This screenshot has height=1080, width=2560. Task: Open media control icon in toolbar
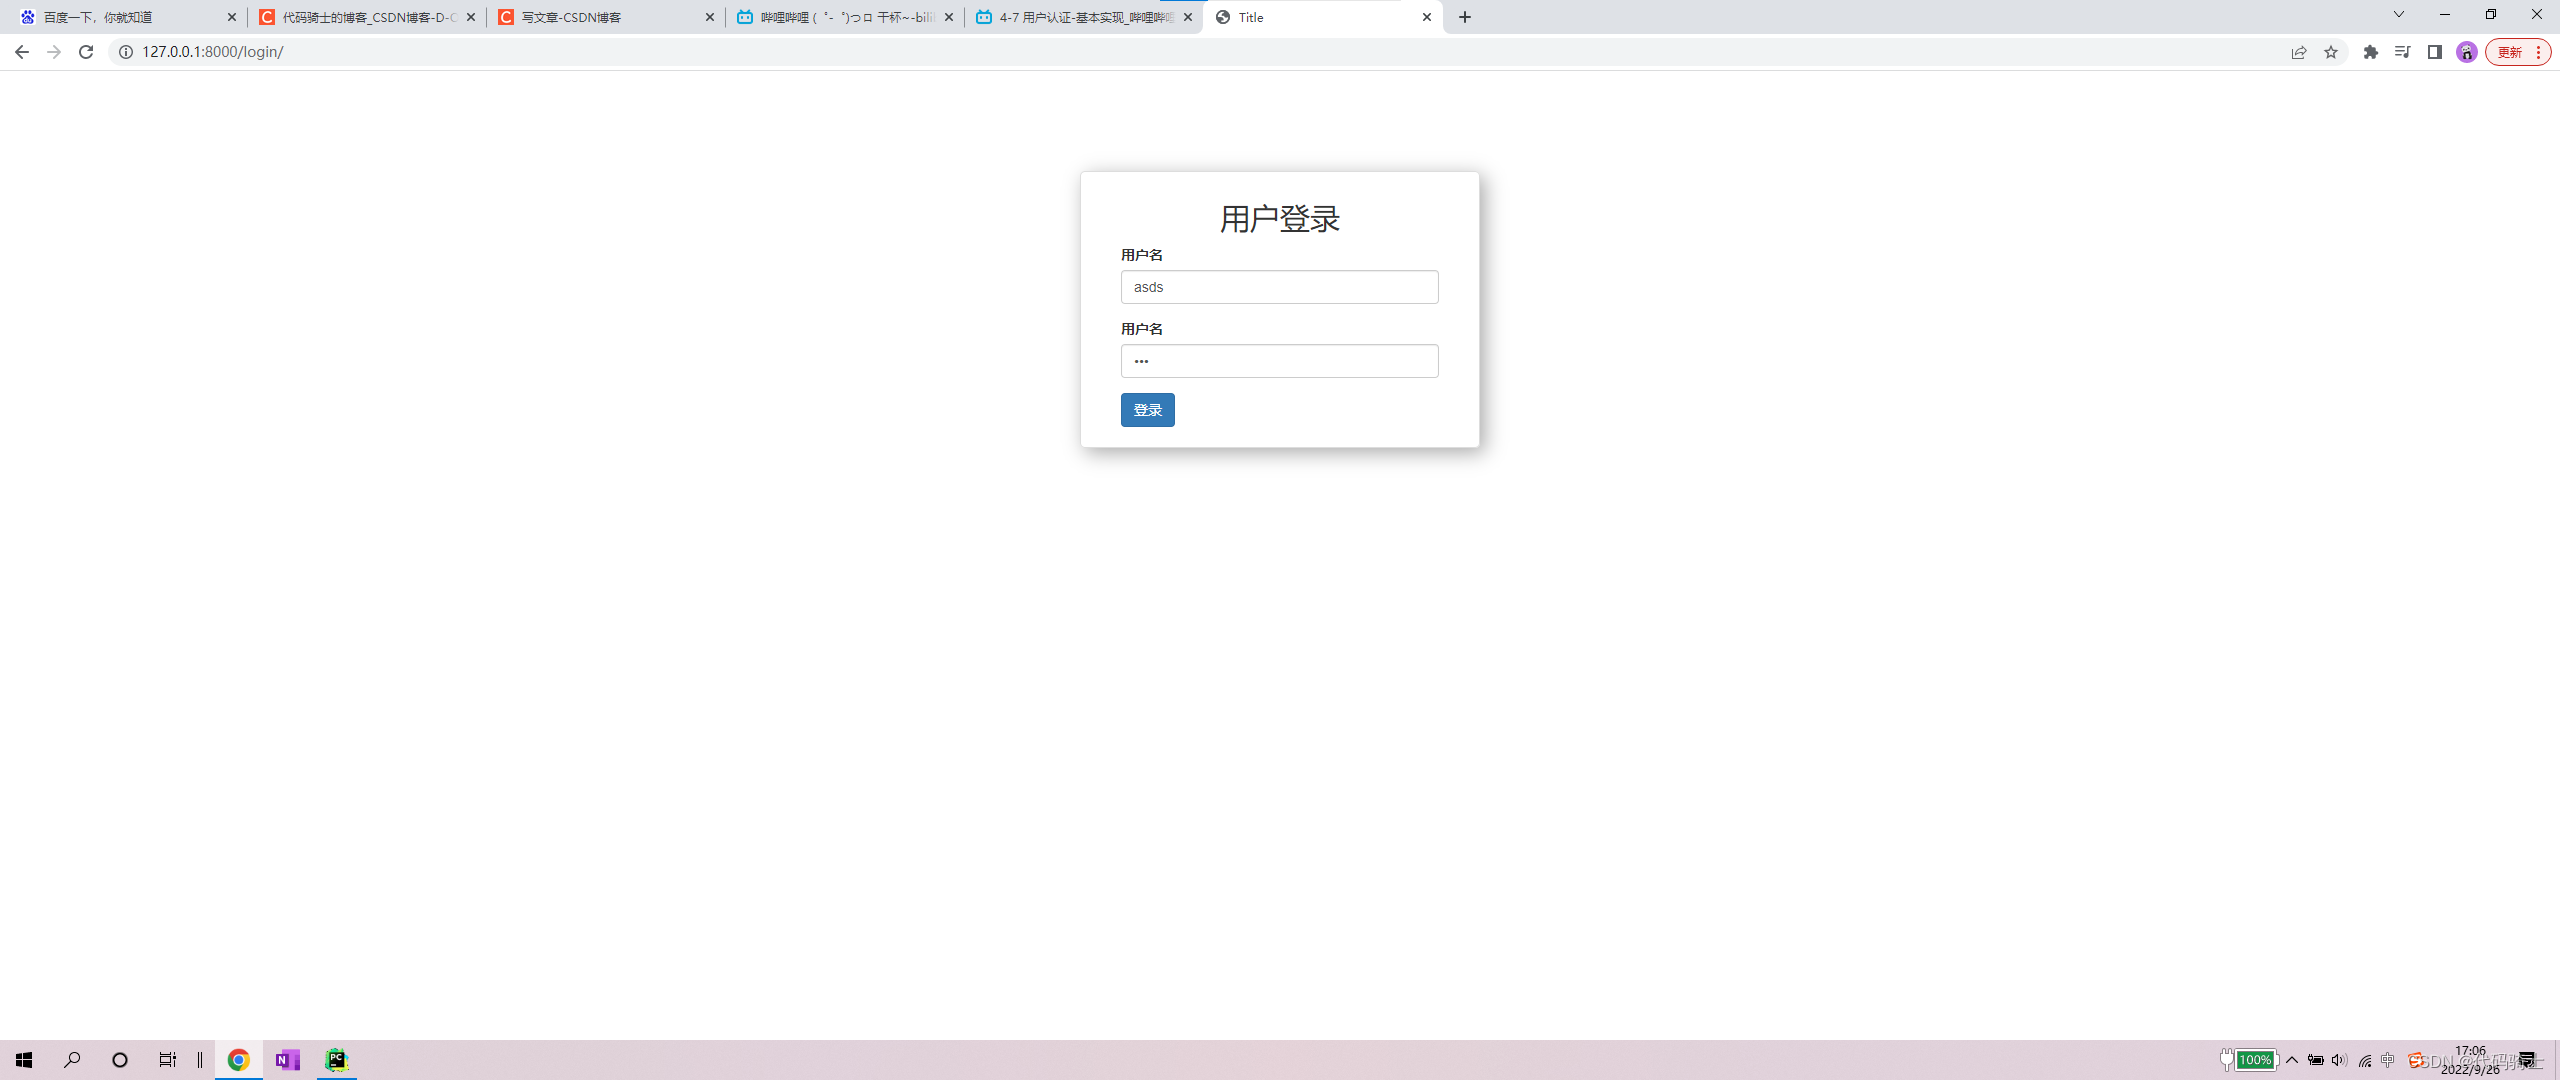(x=2403, y=52)
